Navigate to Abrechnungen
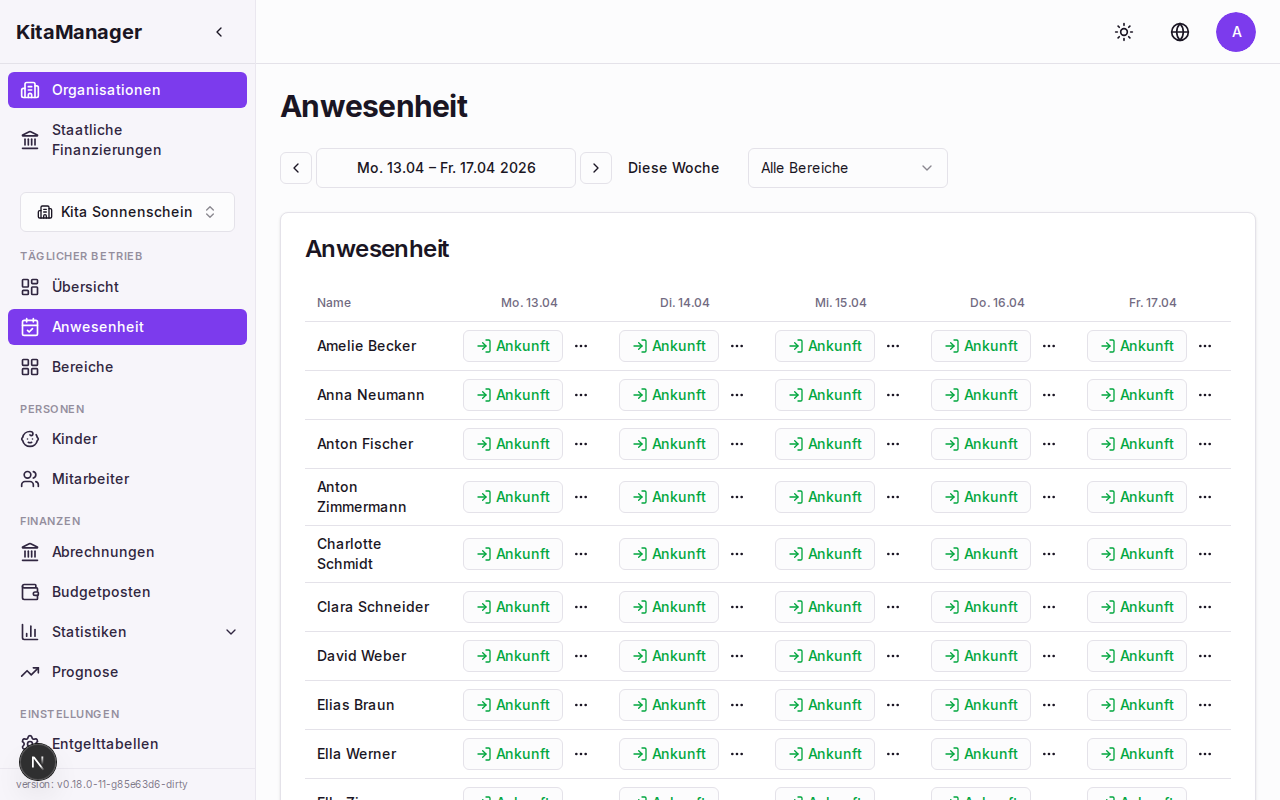Image resolution: width=1280 pixels, height=800 pixels. coord(103,552)
